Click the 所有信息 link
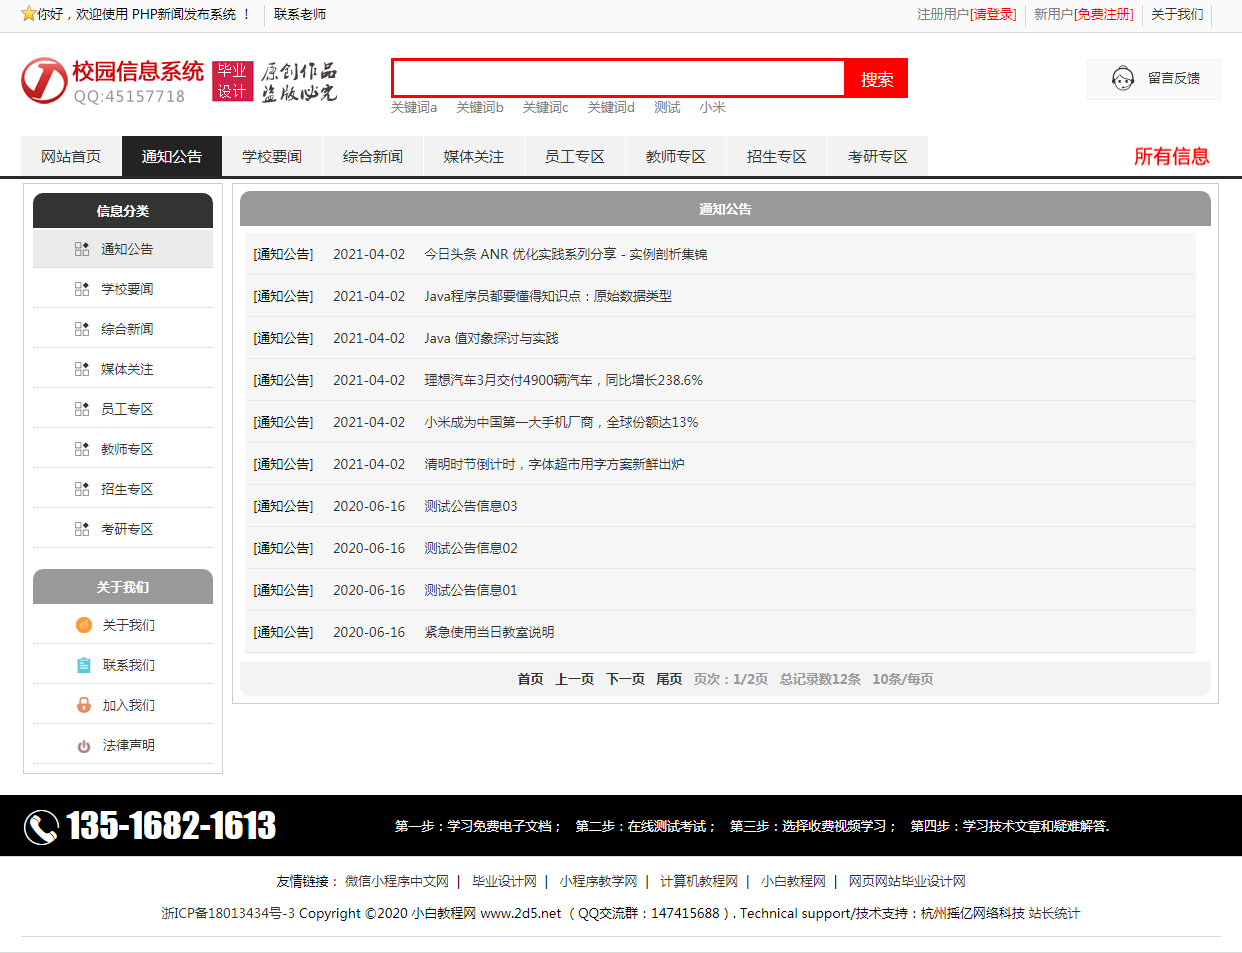 (x=1171, y=156)
